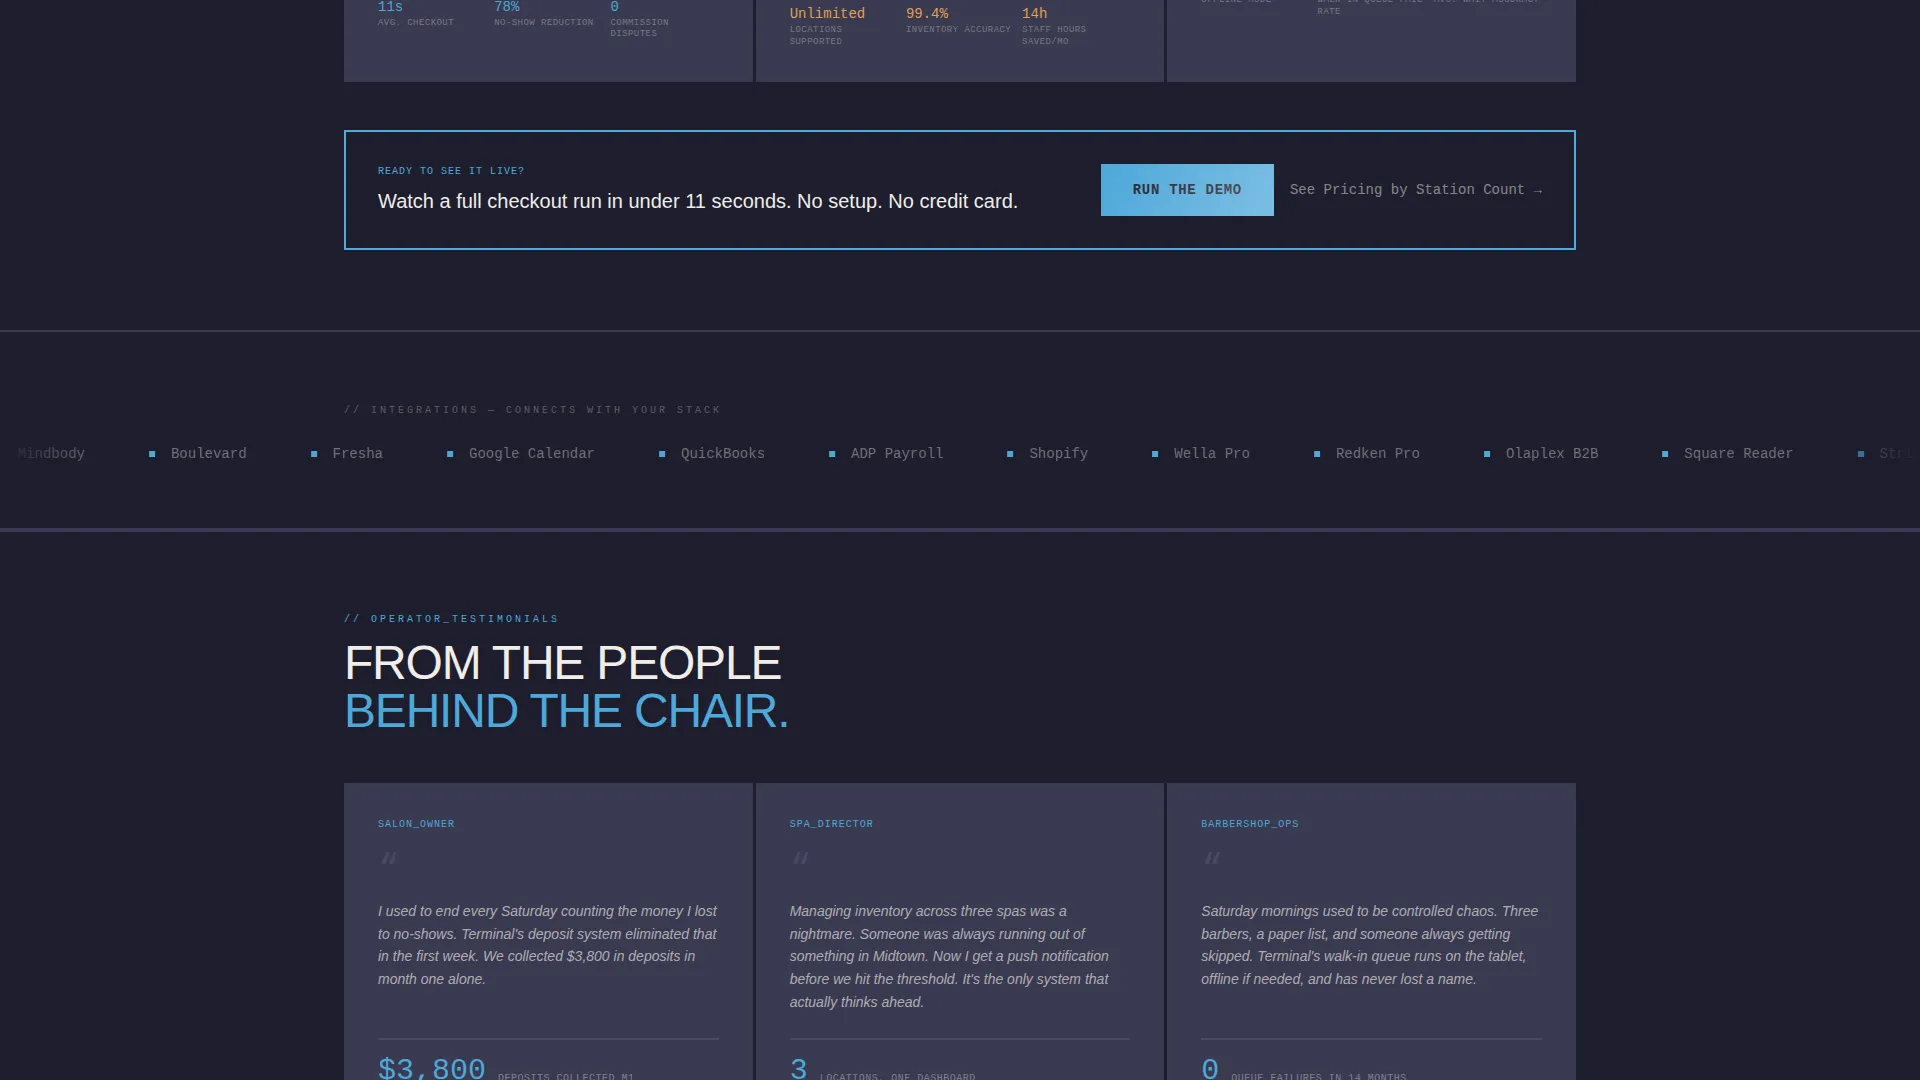Click the spa director's inventory quote

pyautogui.click(x=950, y=957)
